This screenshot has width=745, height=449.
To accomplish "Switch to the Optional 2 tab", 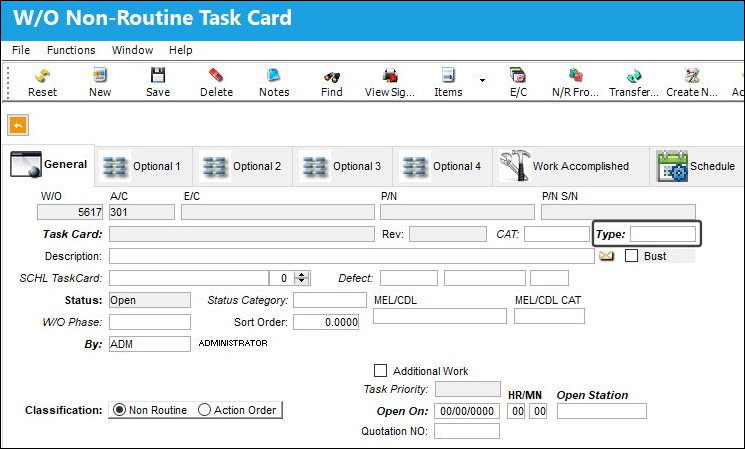I will coord(243,166).
